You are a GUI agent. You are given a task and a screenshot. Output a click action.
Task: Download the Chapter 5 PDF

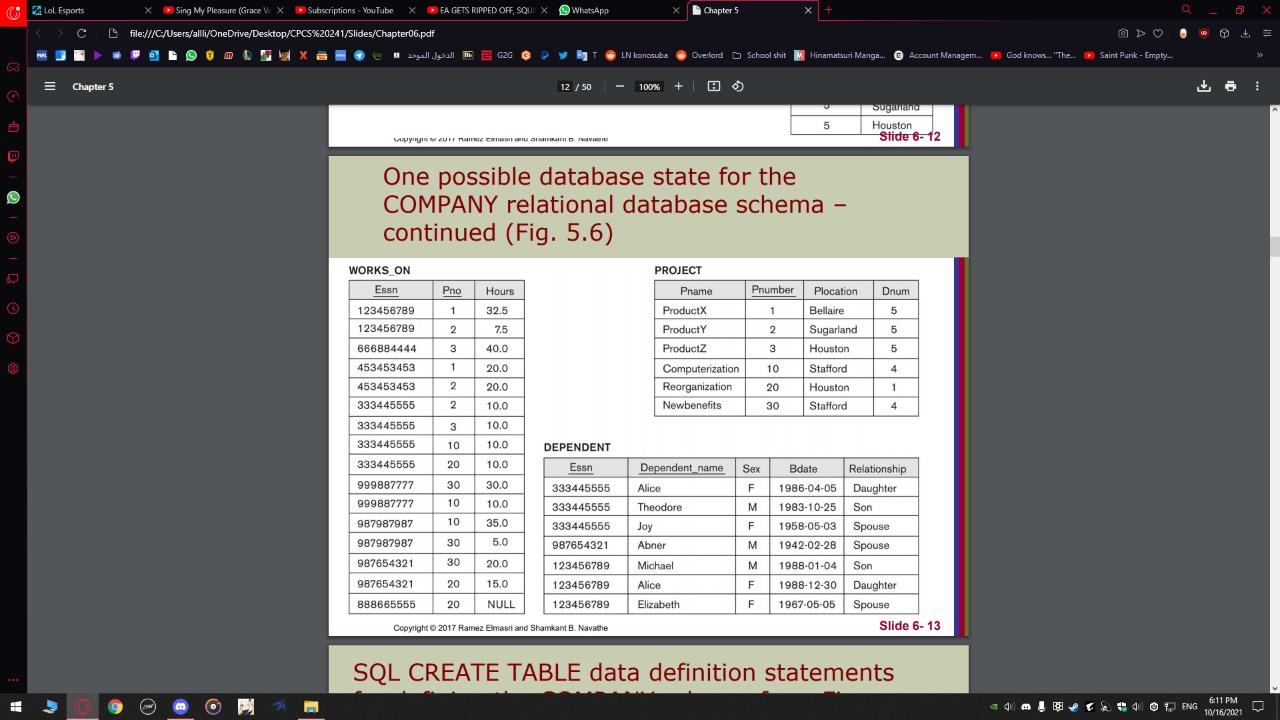pyautogui.click(x=1204, y=87)
